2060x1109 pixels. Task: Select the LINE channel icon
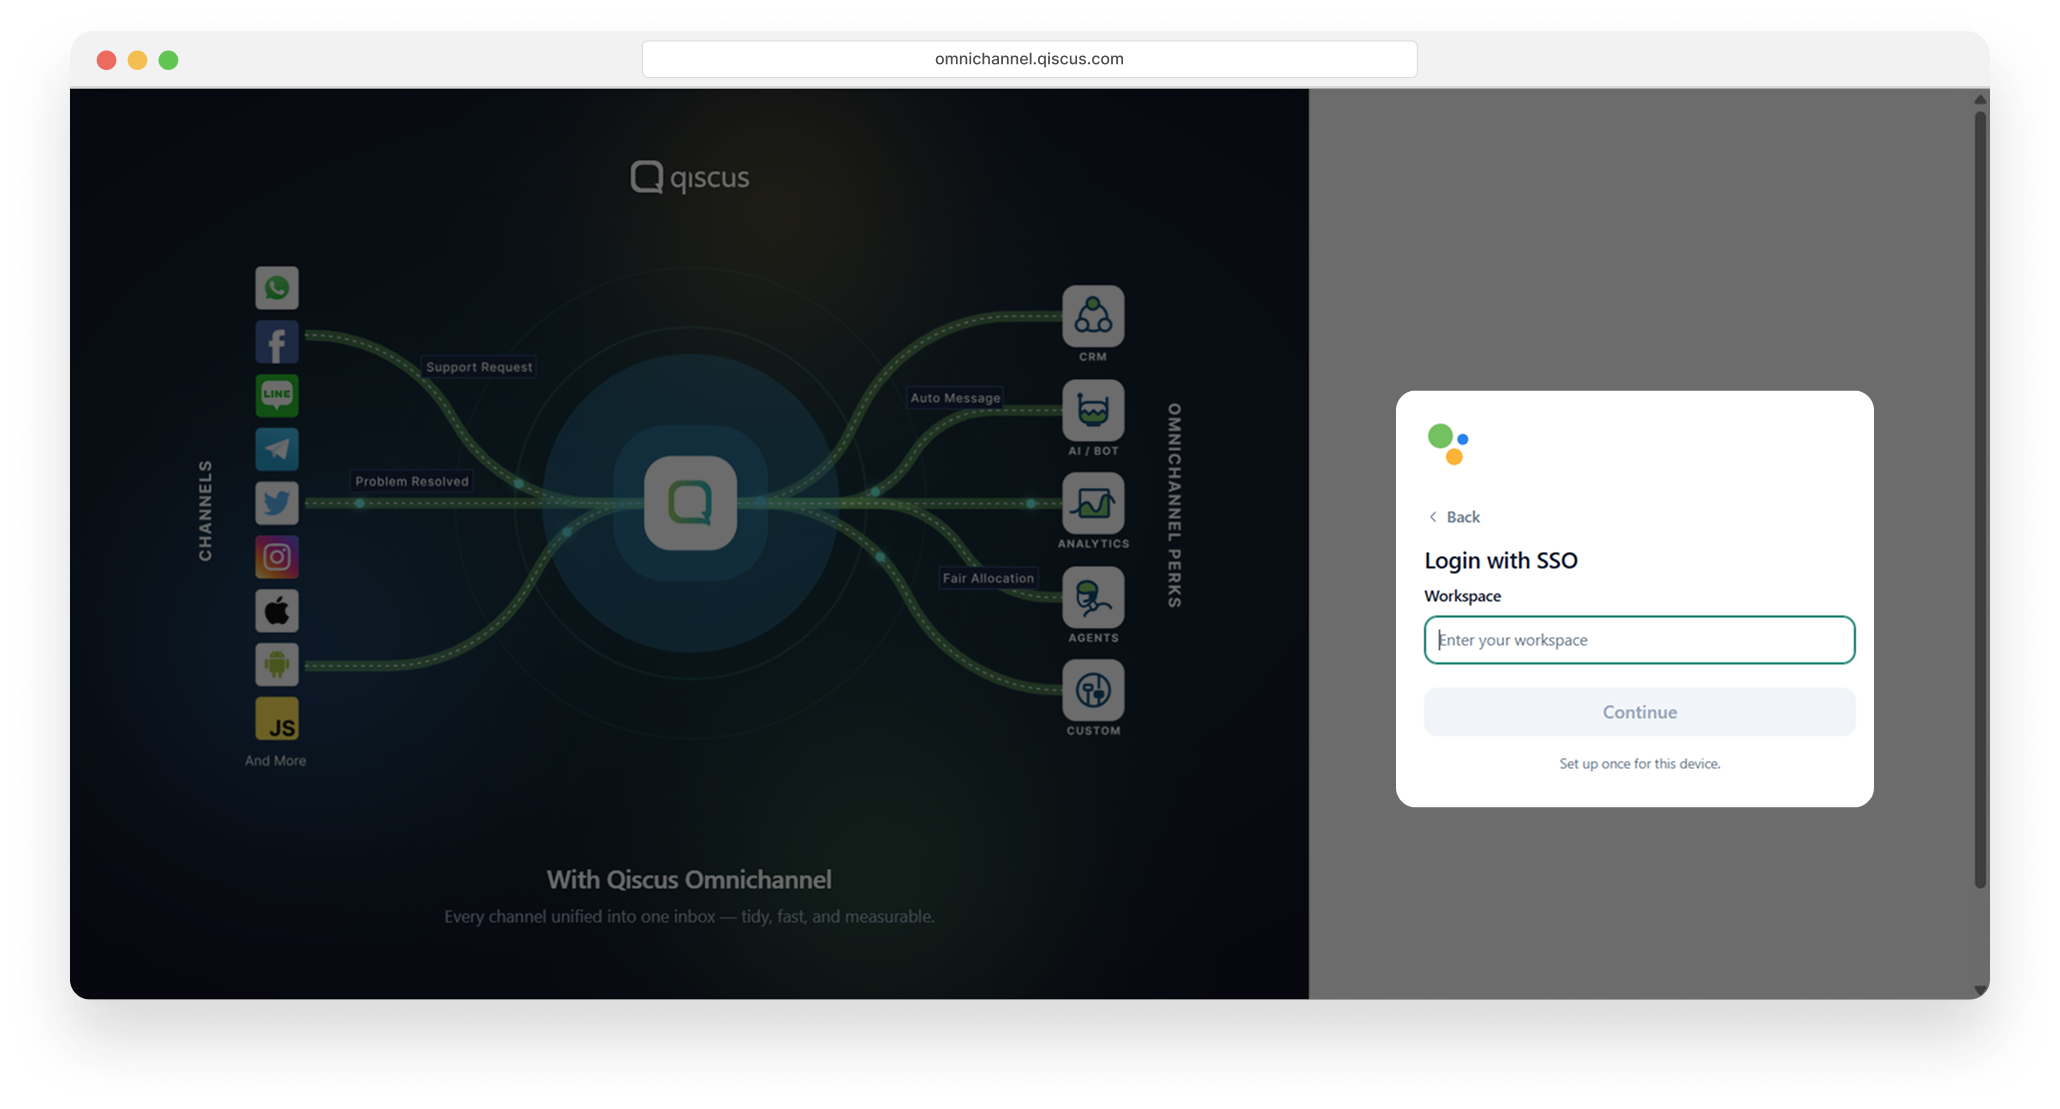click(x=277, y=395)
